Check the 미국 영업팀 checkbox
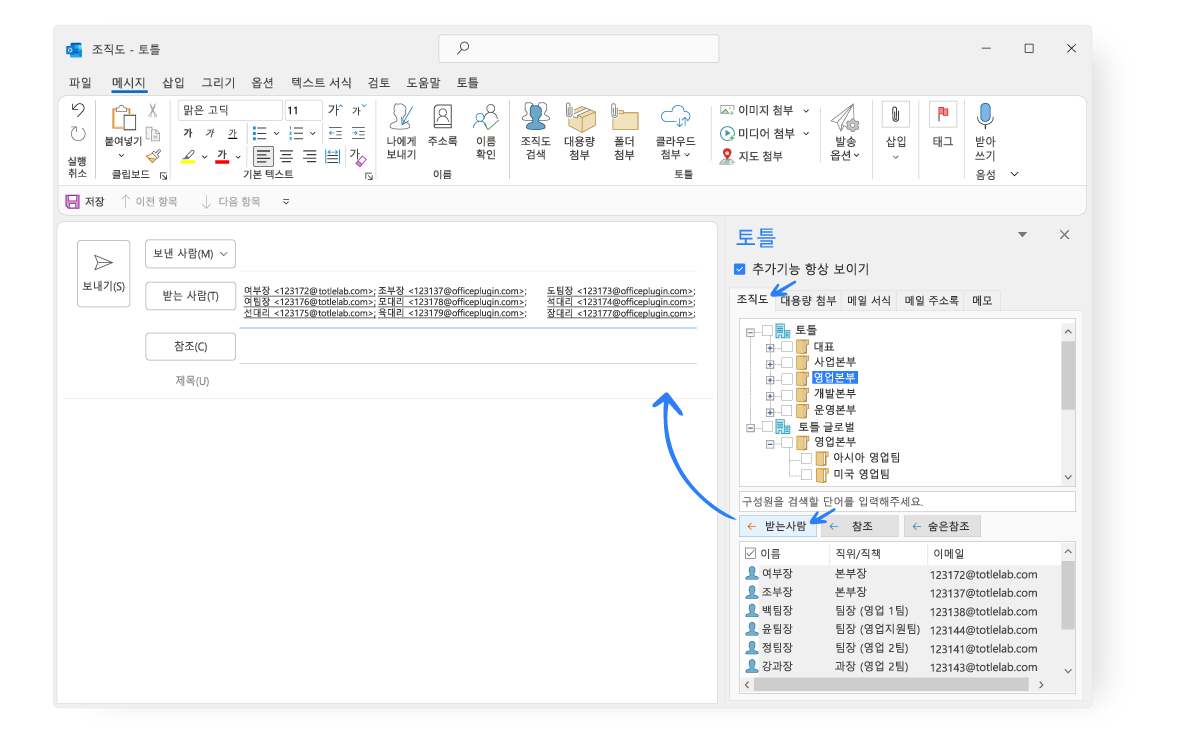This screenshot has width=1200, height=750. (x=807, y=474)
